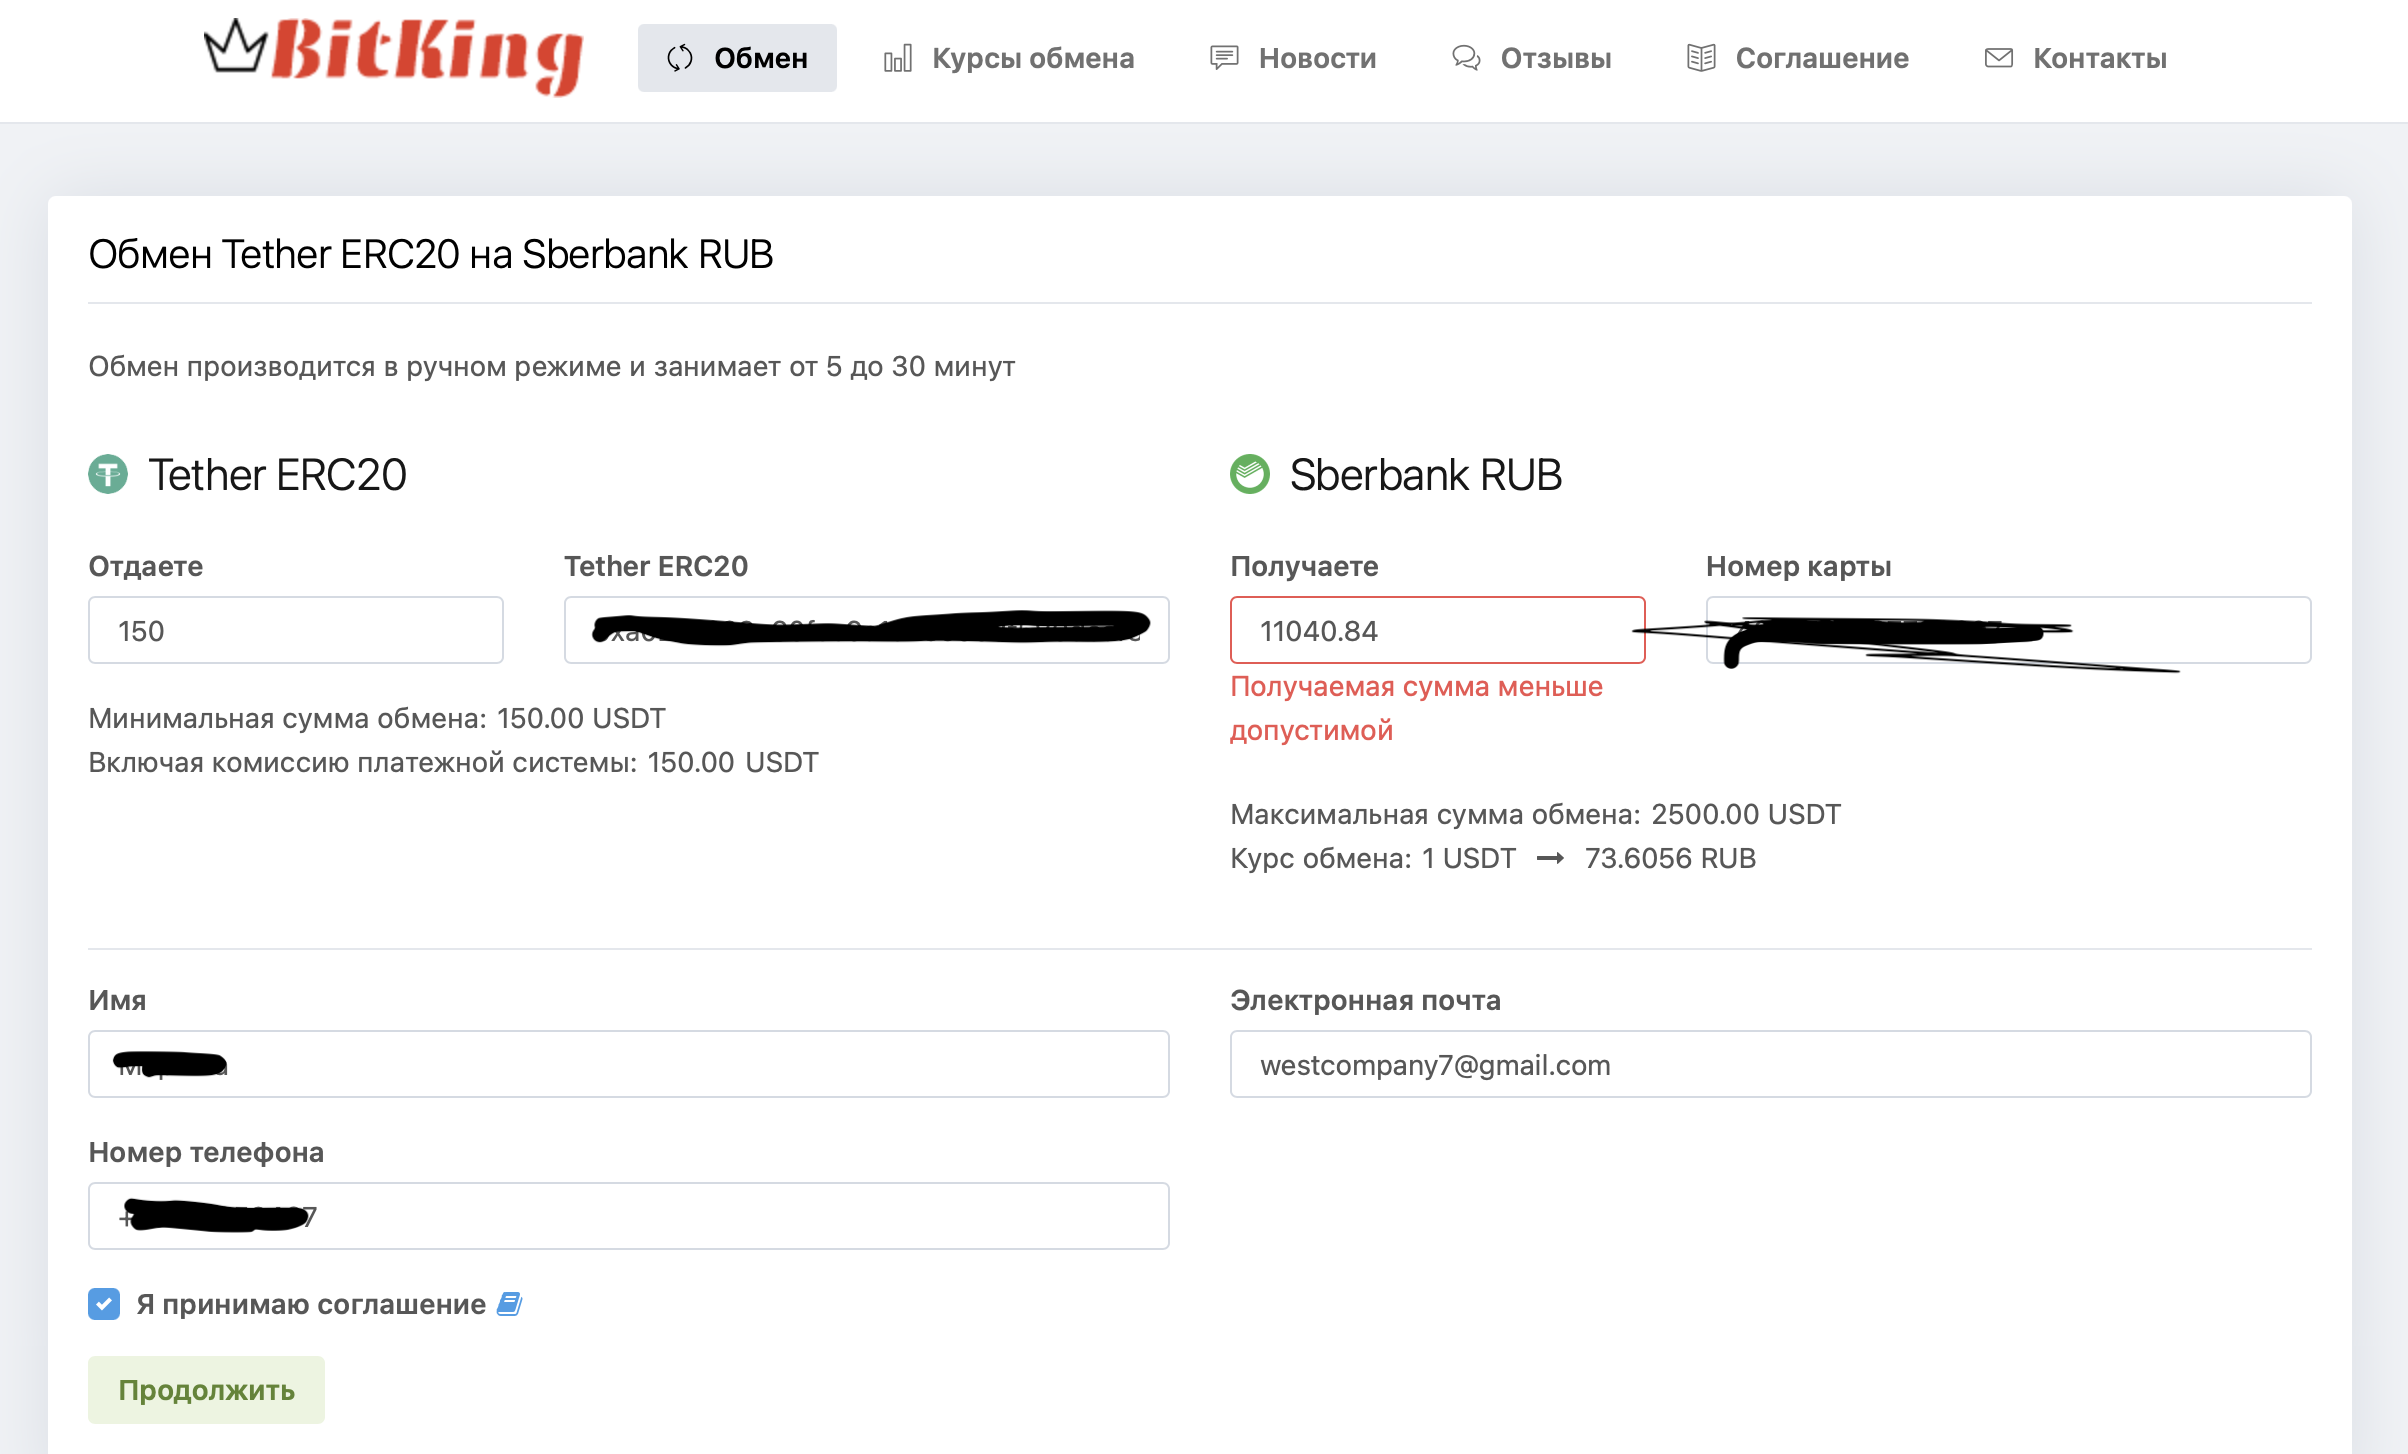Image resolution: width=2408 pixels, height=1454 pixels.
Task: Click the Соглашение book icon
Action: point(1701,58)
